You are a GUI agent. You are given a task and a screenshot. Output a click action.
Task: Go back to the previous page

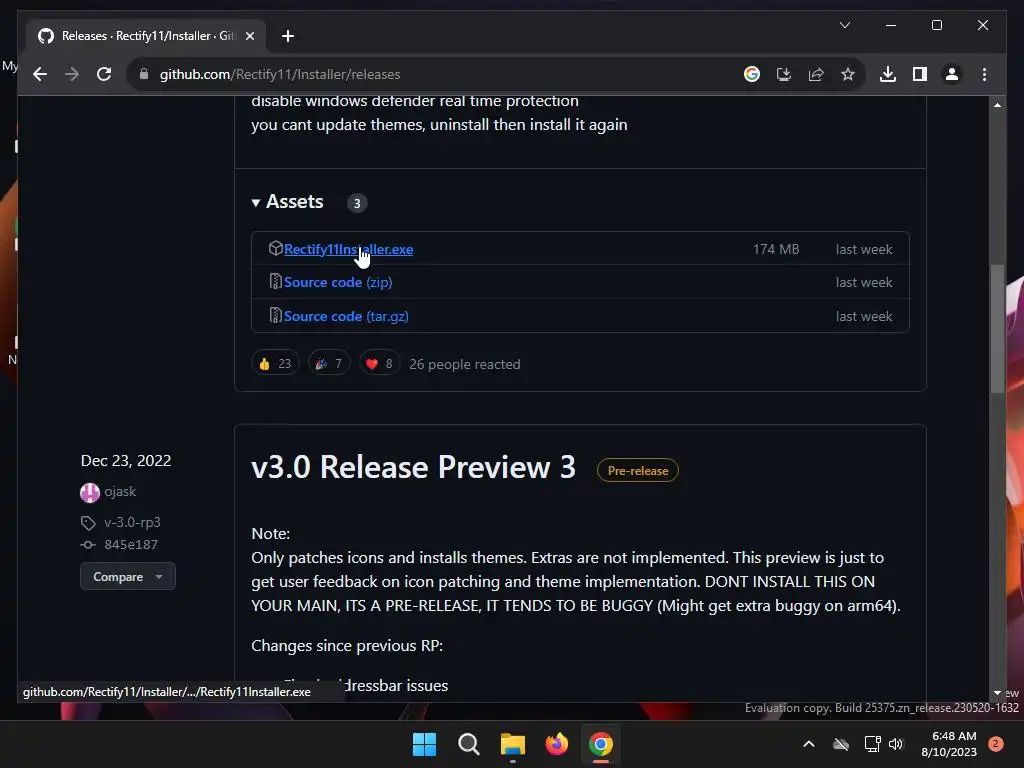pyautogui.click(x=40, y=74)
